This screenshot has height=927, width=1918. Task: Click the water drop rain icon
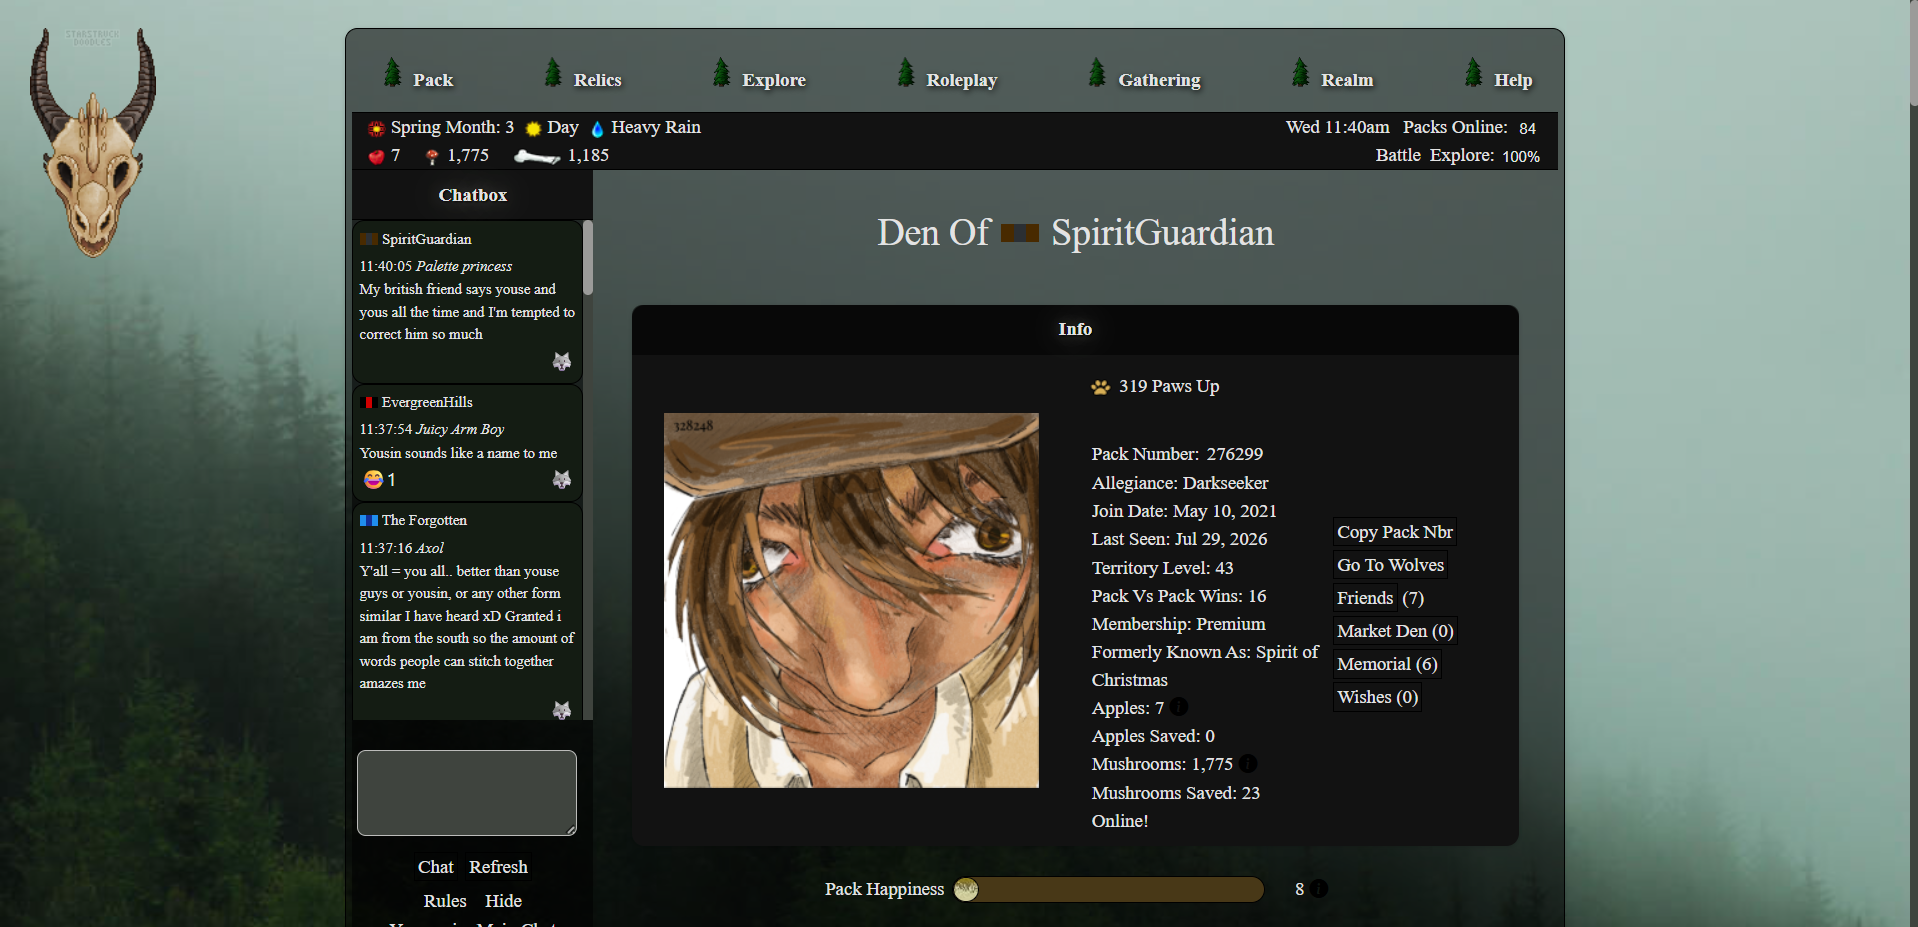pos(598,128)
